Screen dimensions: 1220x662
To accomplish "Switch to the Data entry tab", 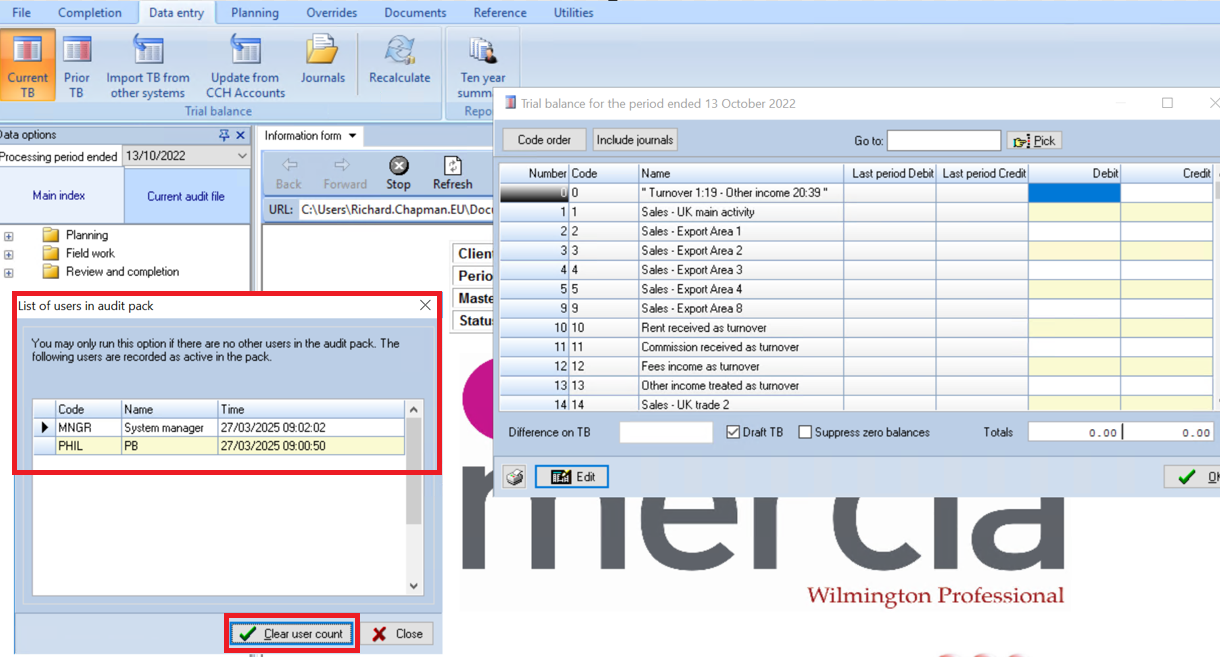I will [x=176, y=13].
